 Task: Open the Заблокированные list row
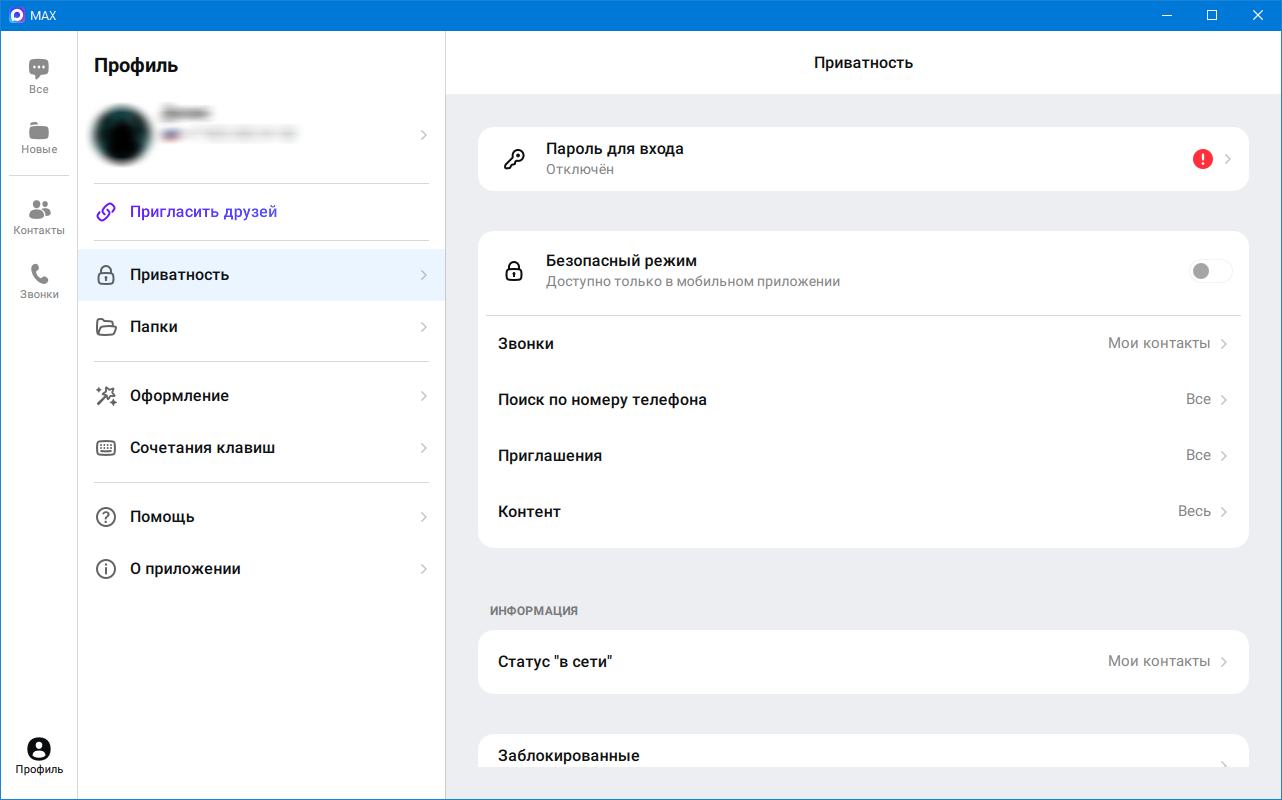(862, 756)
